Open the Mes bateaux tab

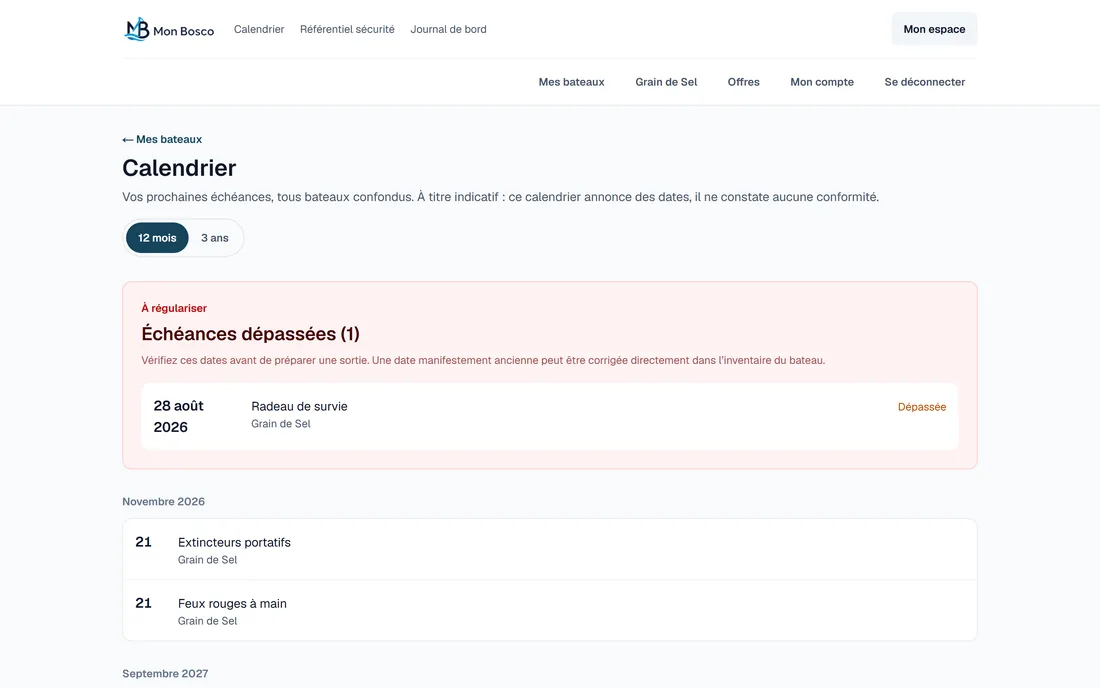tap(571, 82)
